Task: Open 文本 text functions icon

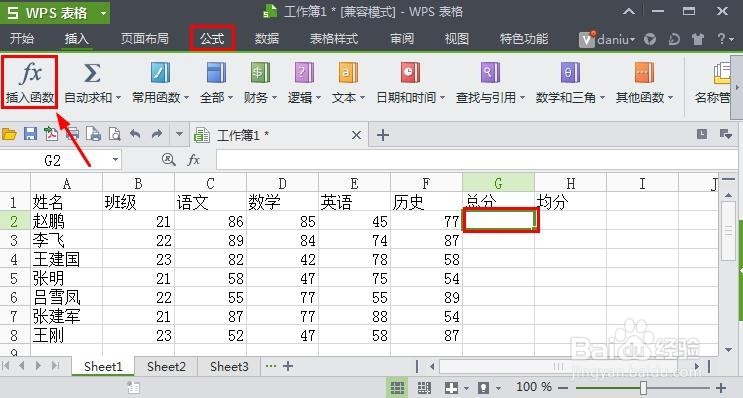Action: (x=348, y=73)
